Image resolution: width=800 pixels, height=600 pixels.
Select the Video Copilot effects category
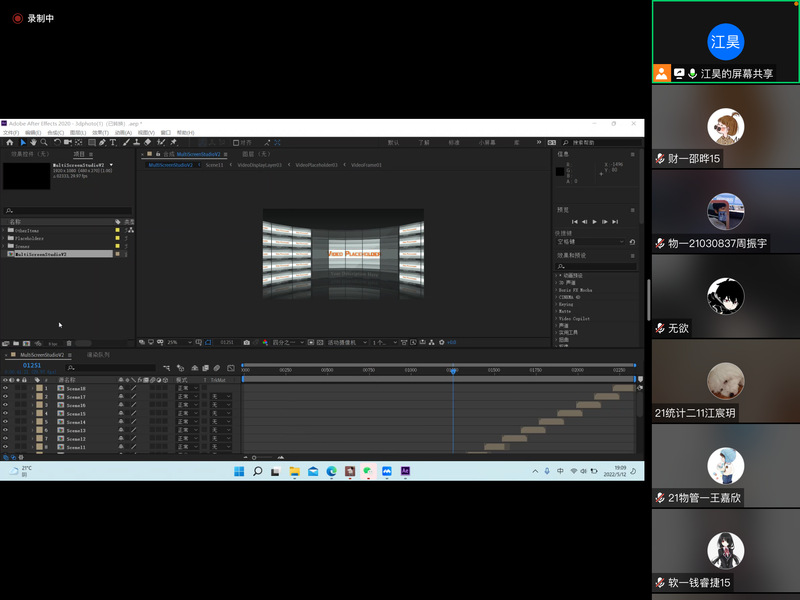(x=573, y=319)
